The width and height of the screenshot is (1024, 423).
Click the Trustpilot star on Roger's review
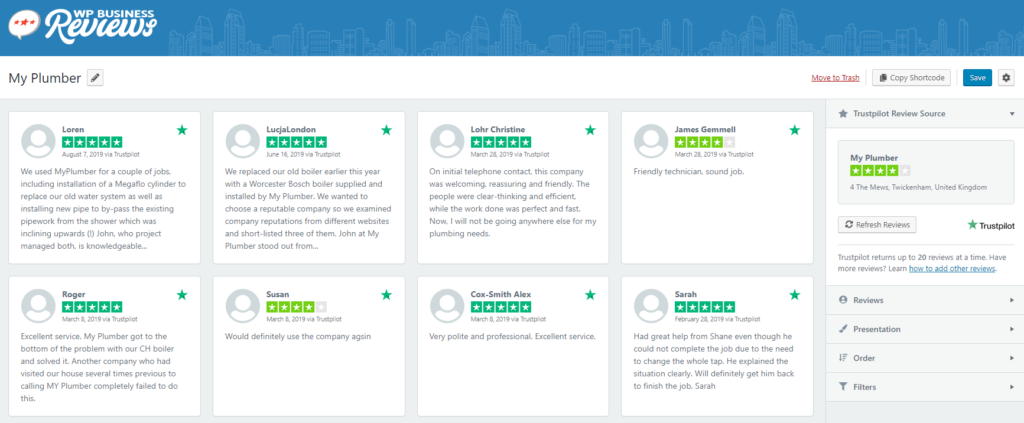click(x=182, y=295)
